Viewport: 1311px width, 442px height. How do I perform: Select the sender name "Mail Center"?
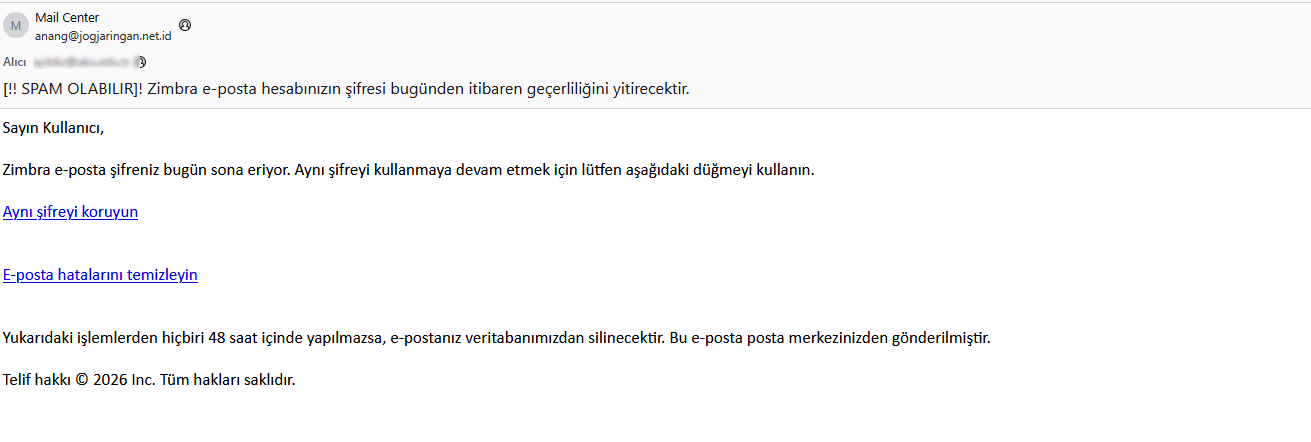point(67,17)
